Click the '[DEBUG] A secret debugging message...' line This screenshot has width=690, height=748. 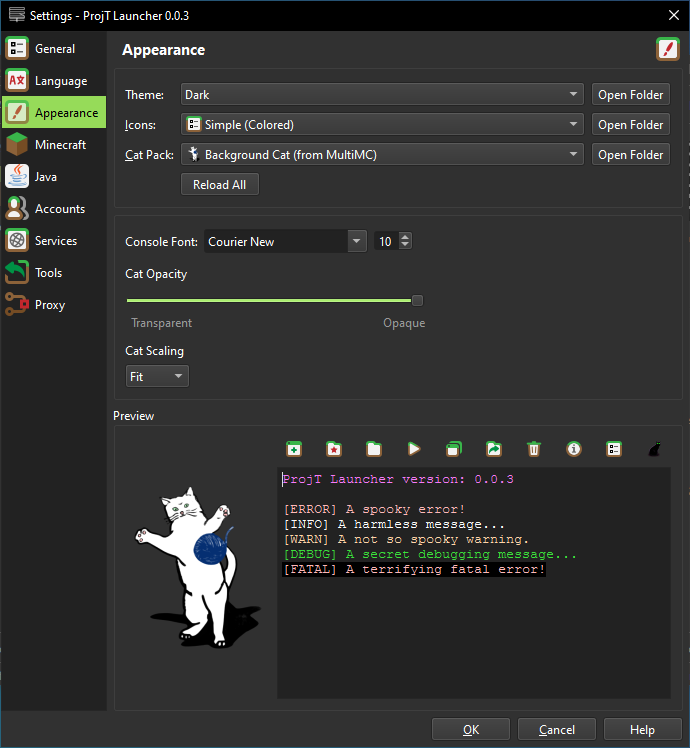pos(430,554)
